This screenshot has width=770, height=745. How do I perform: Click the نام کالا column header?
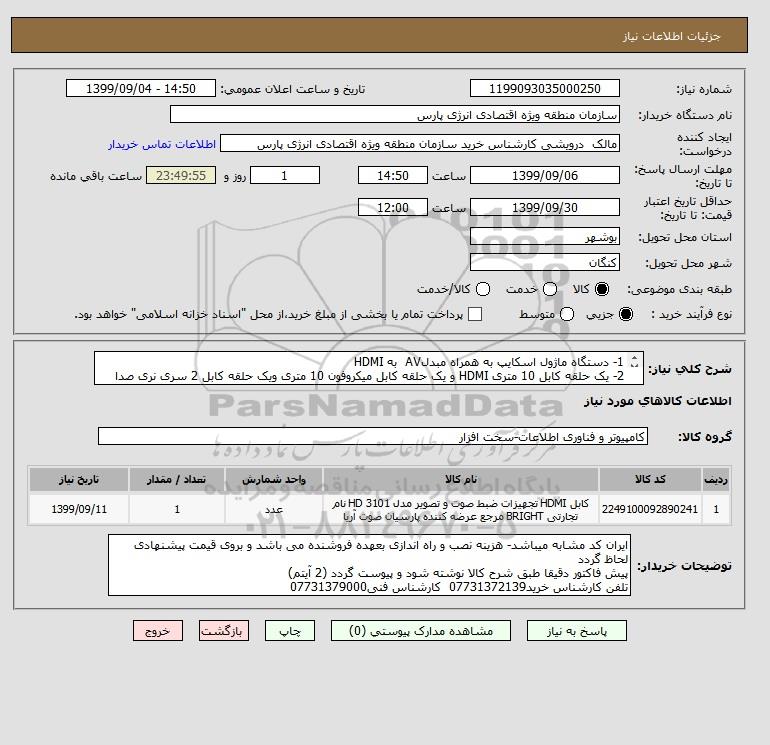coord(461,479)
